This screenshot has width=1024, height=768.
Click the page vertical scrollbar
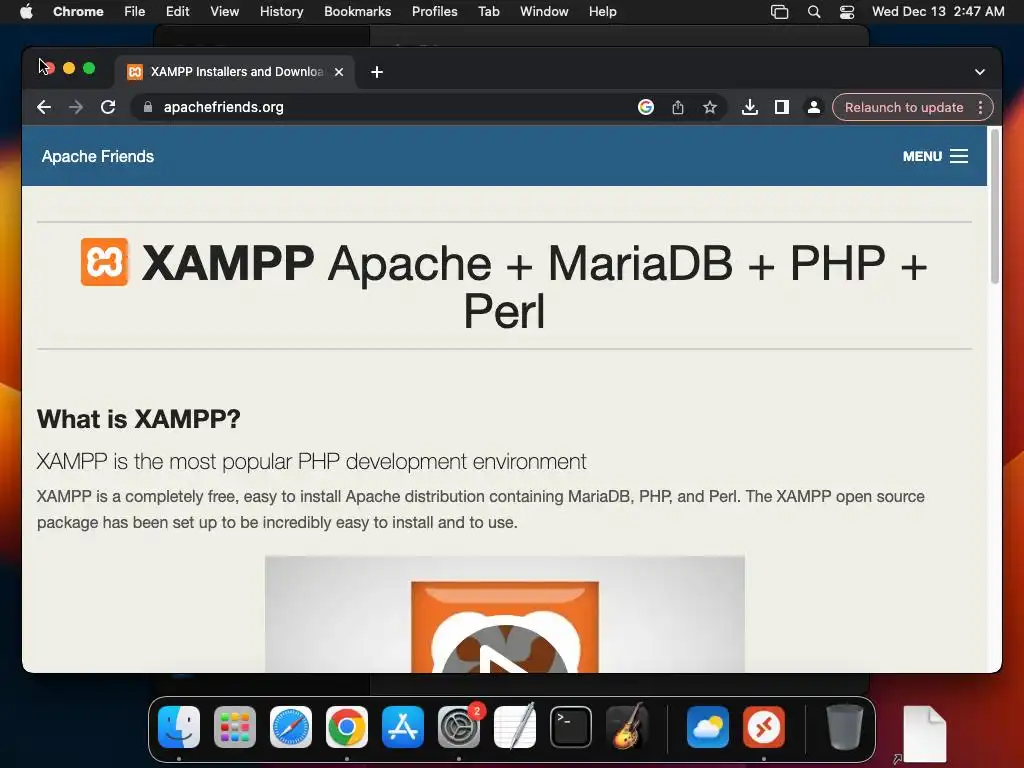point(995,206)
